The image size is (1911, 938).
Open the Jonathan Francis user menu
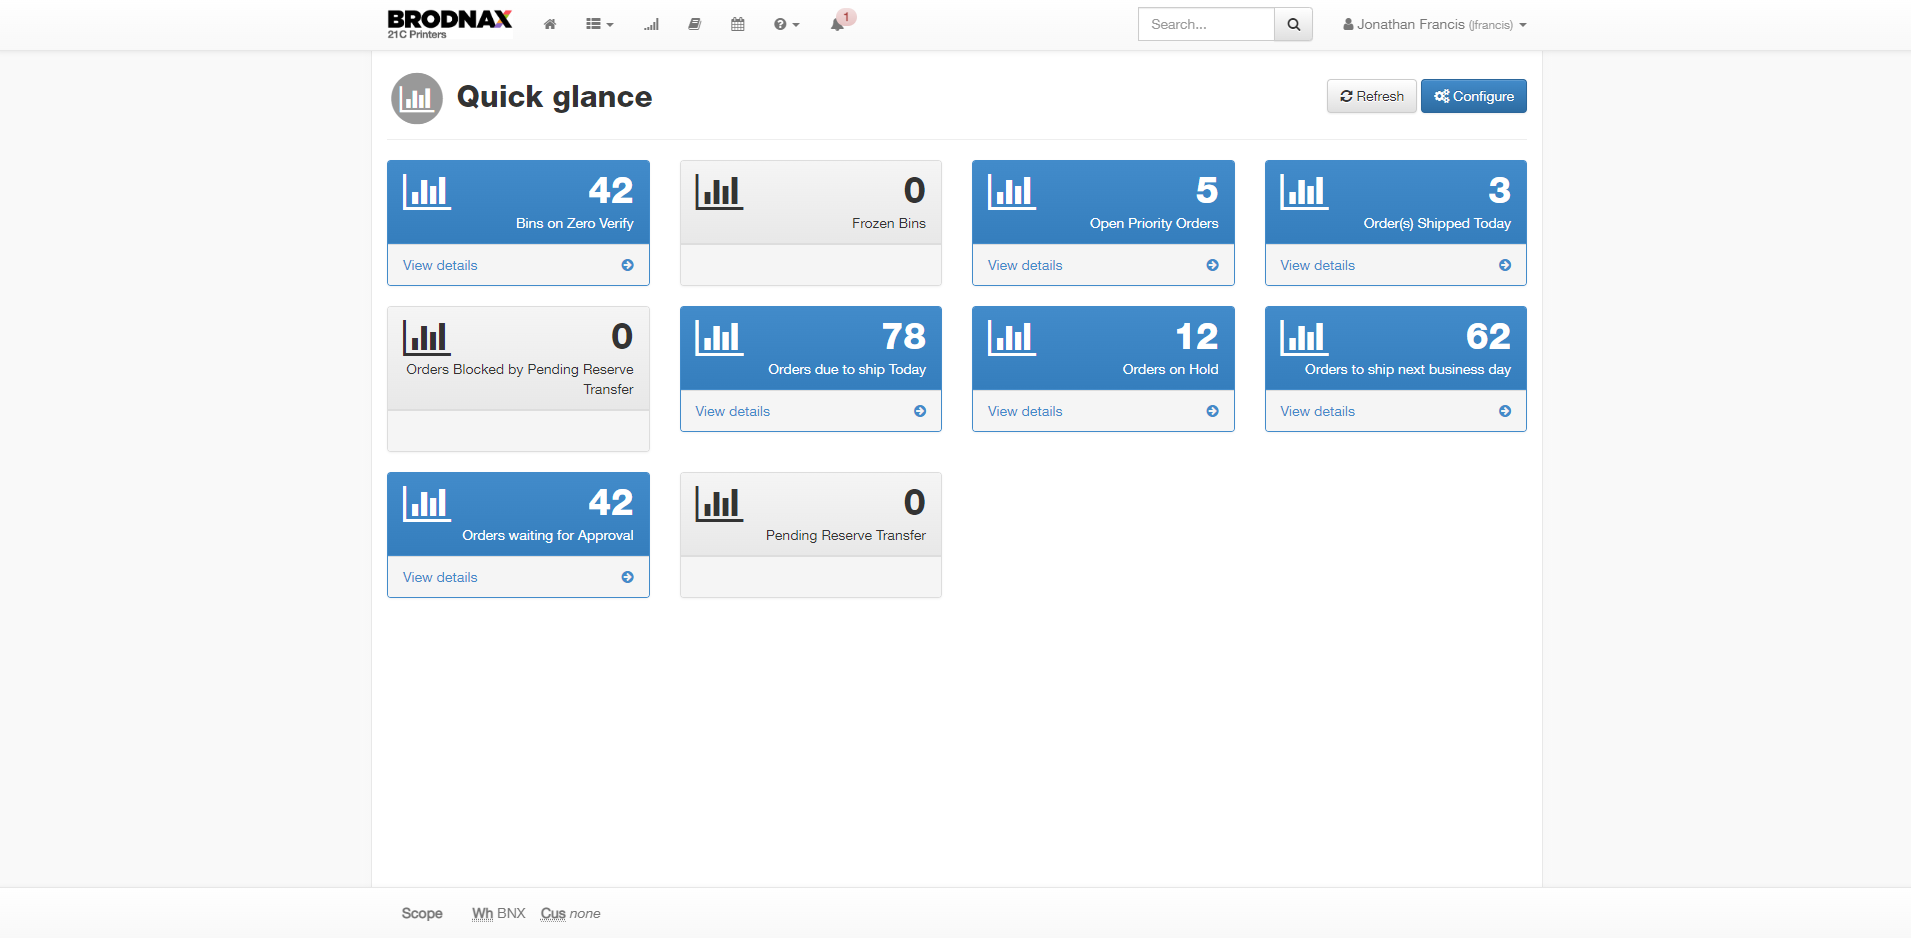click(x=1434, y=25)
